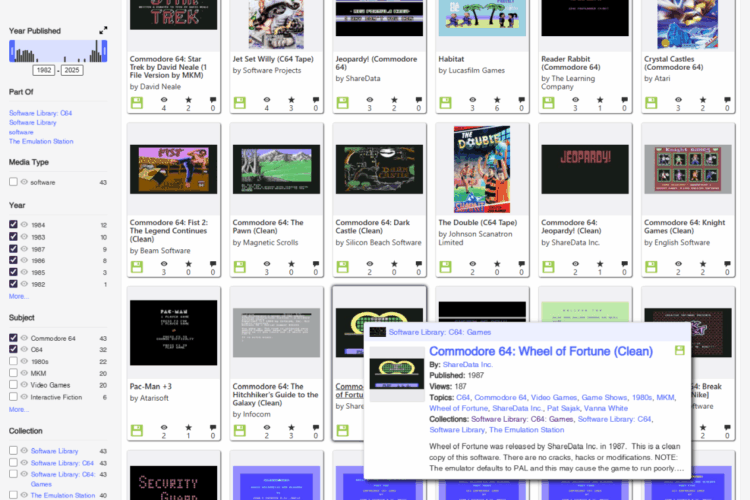Click the floppy icon on Star Trek card
Image resolution: width=750 pixels, height=500 pixels.
(x=137, y=103)
